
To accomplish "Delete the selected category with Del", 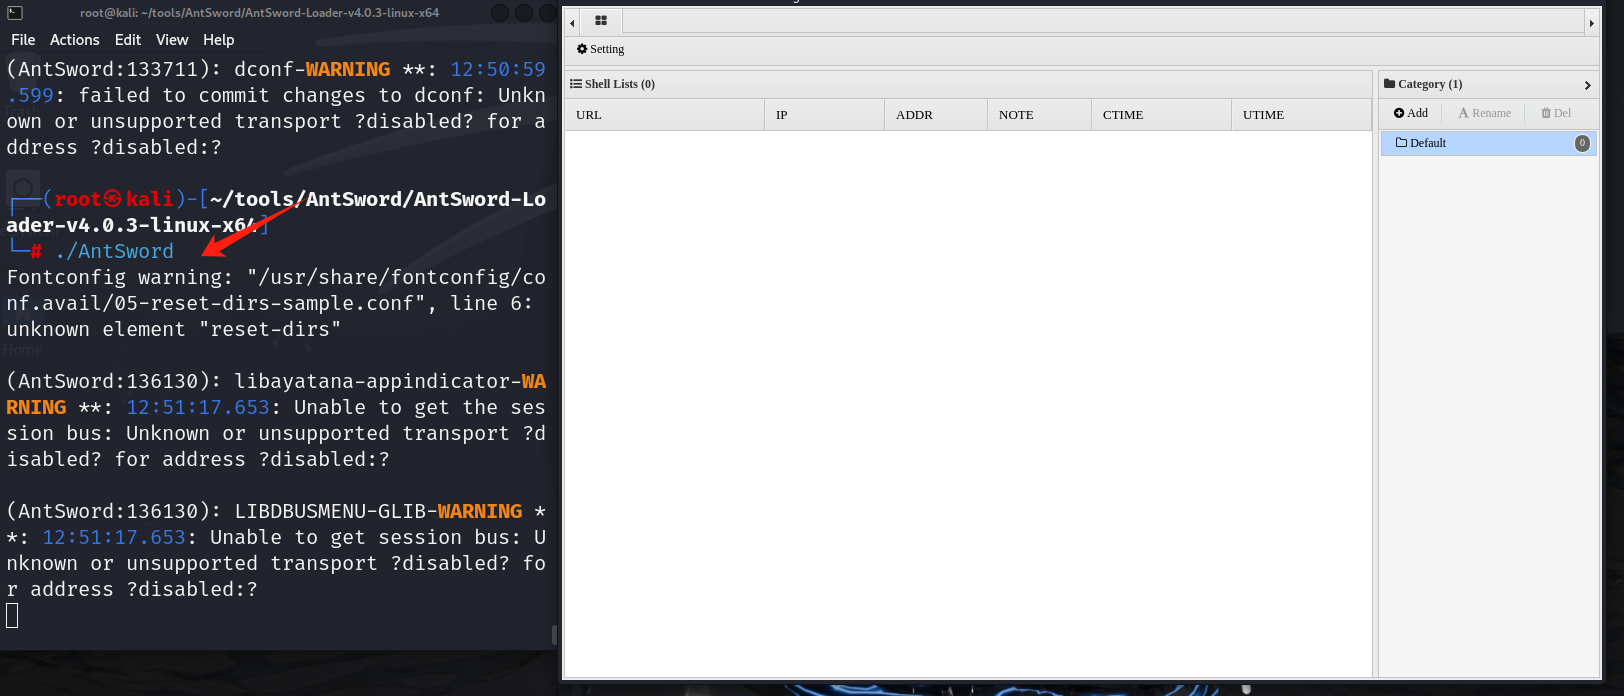I will 1556,113.
